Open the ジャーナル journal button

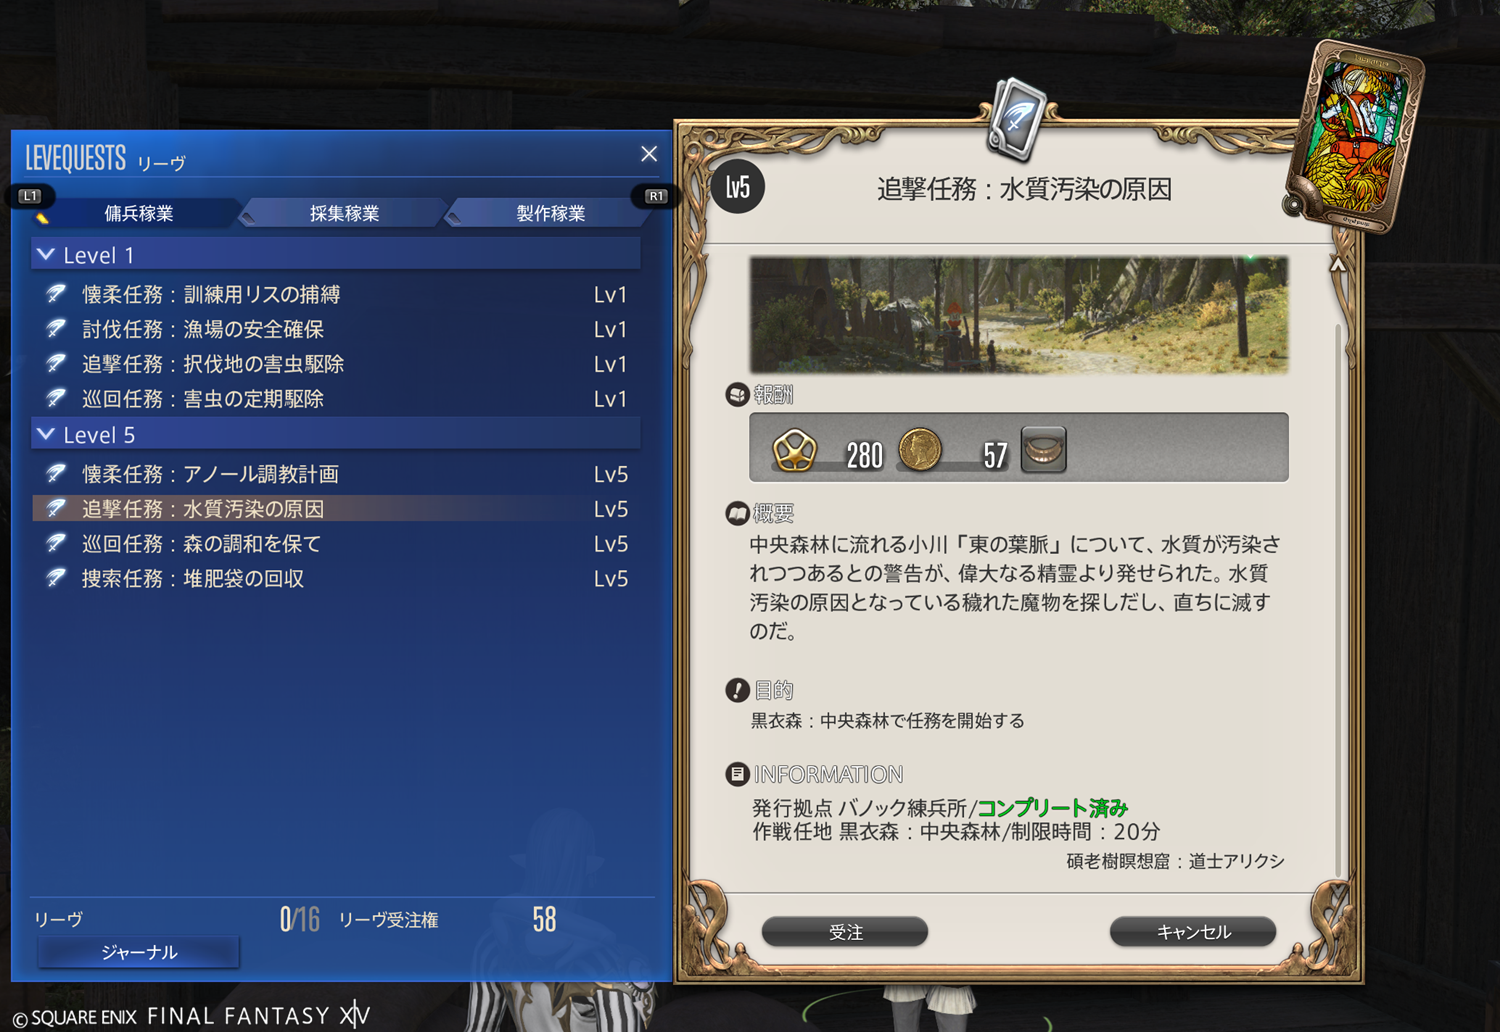click(x=139, y=952)
